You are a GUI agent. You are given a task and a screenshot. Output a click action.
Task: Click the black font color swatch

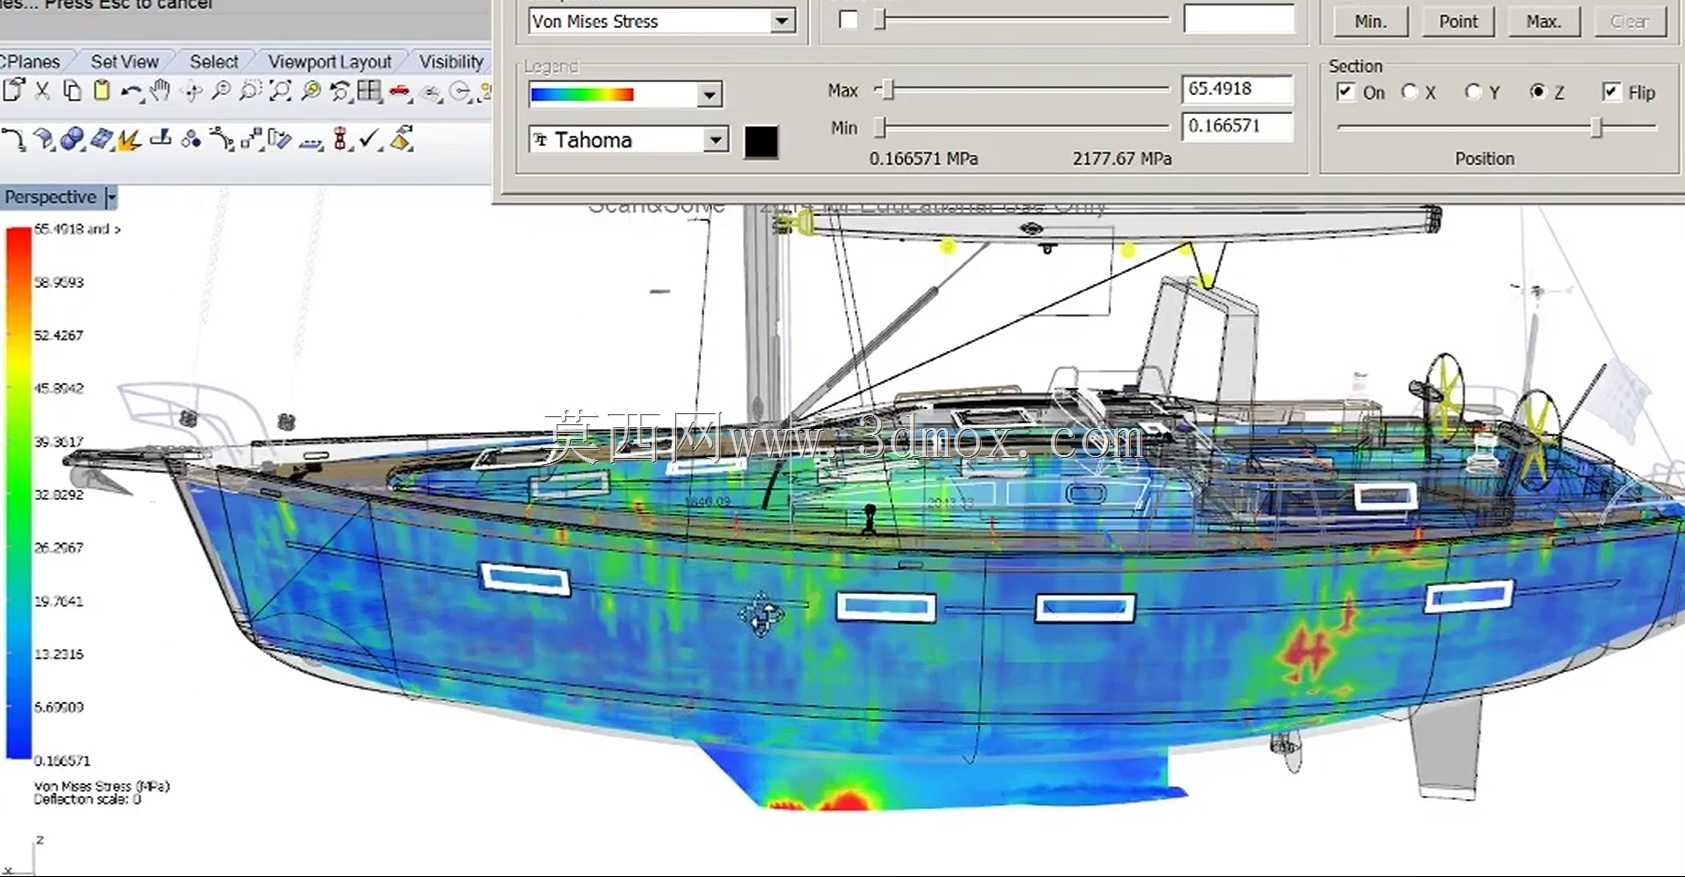click(x=761, y=141)
